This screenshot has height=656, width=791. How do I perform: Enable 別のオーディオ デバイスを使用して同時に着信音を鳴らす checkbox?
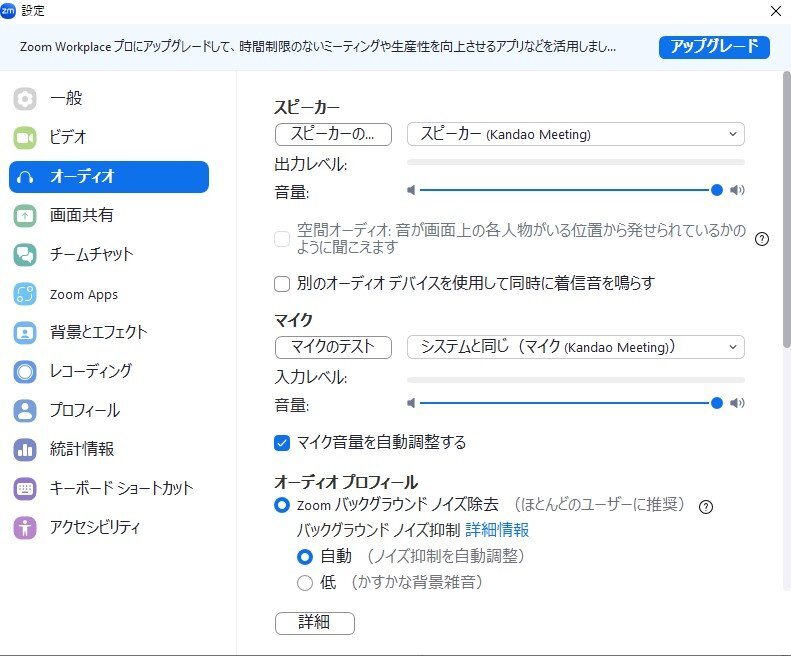(282, 284)
